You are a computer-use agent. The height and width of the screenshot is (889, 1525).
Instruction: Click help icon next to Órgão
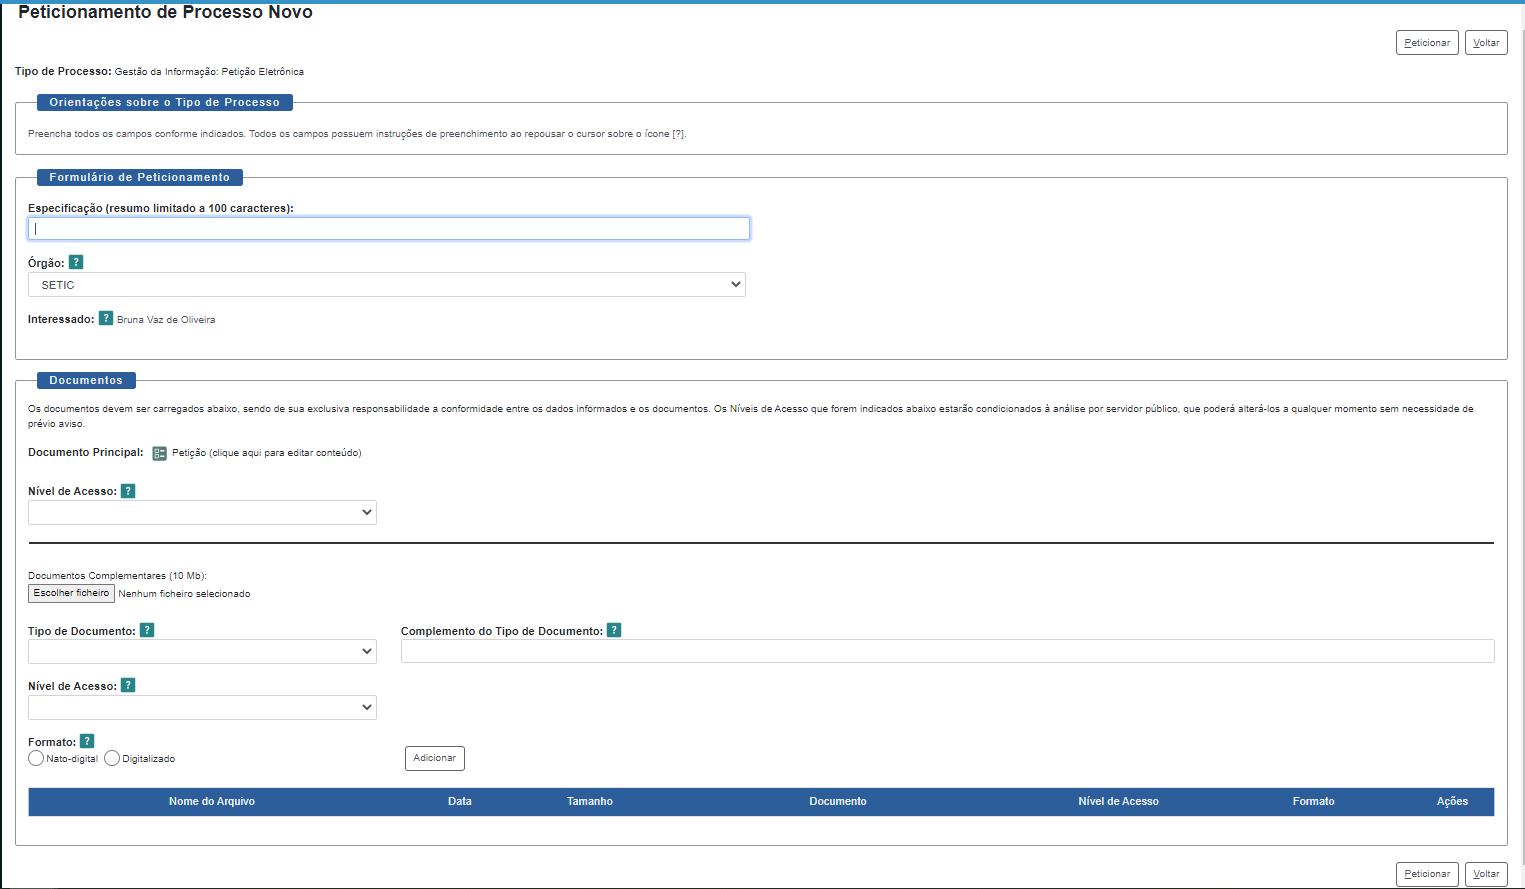[76, 262]
